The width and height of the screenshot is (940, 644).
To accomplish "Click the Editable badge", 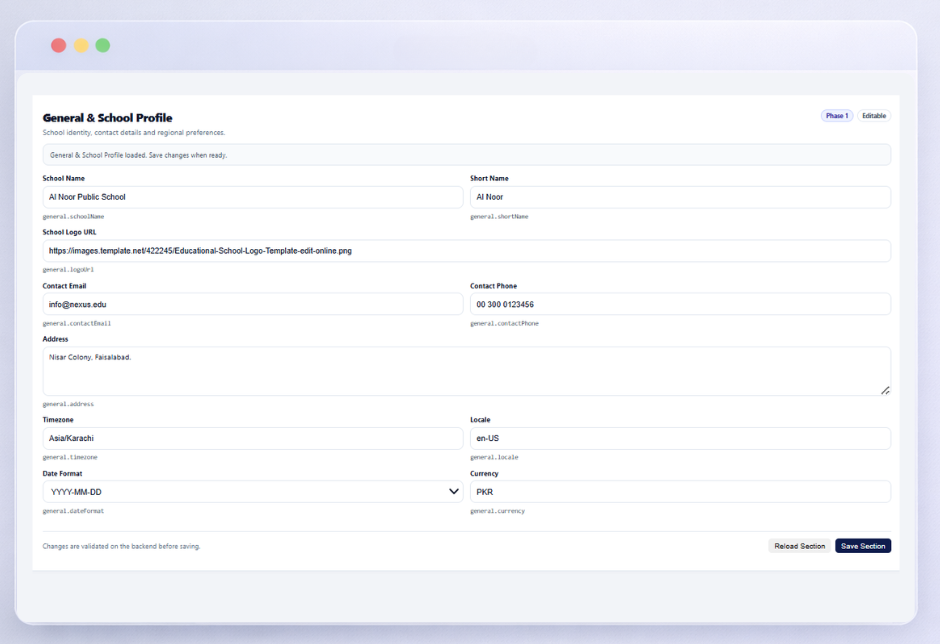I will click(x=873, y=116).
